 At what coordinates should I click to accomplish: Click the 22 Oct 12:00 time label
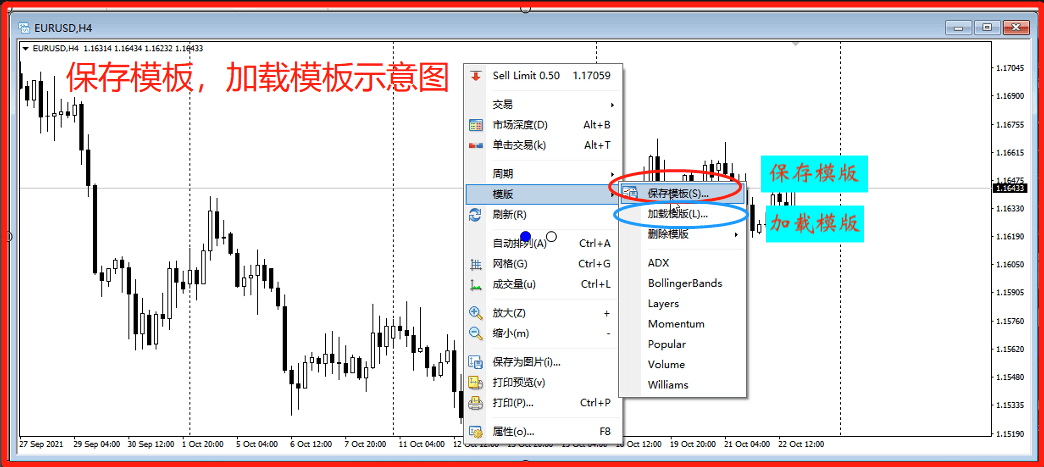pos(801,444)
